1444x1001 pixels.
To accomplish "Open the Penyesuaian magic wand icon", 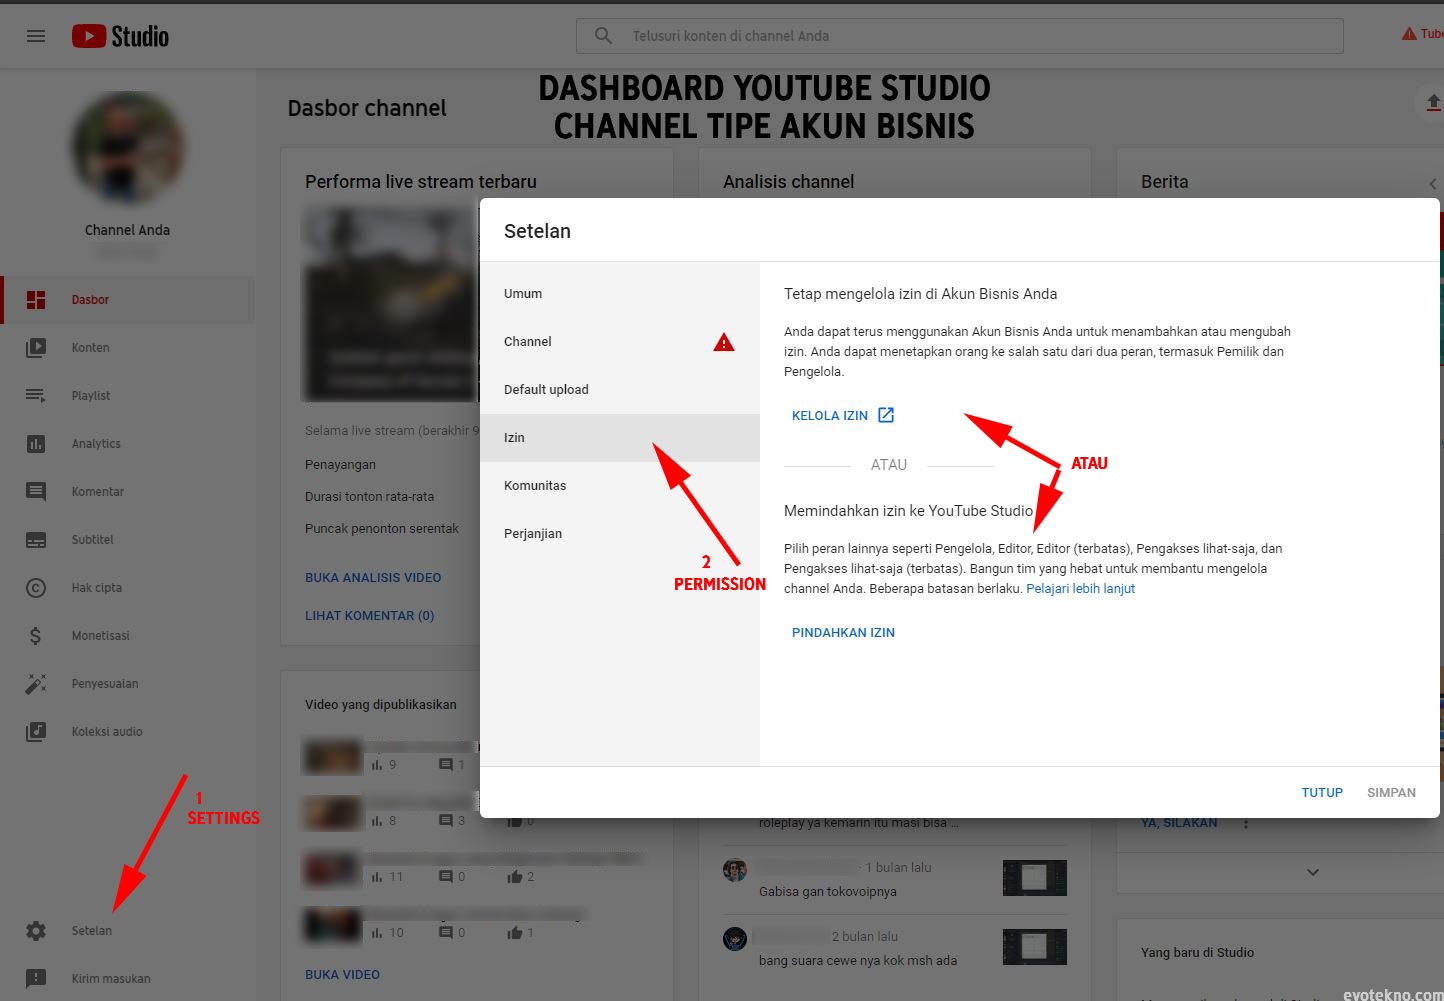I will 36,684.
